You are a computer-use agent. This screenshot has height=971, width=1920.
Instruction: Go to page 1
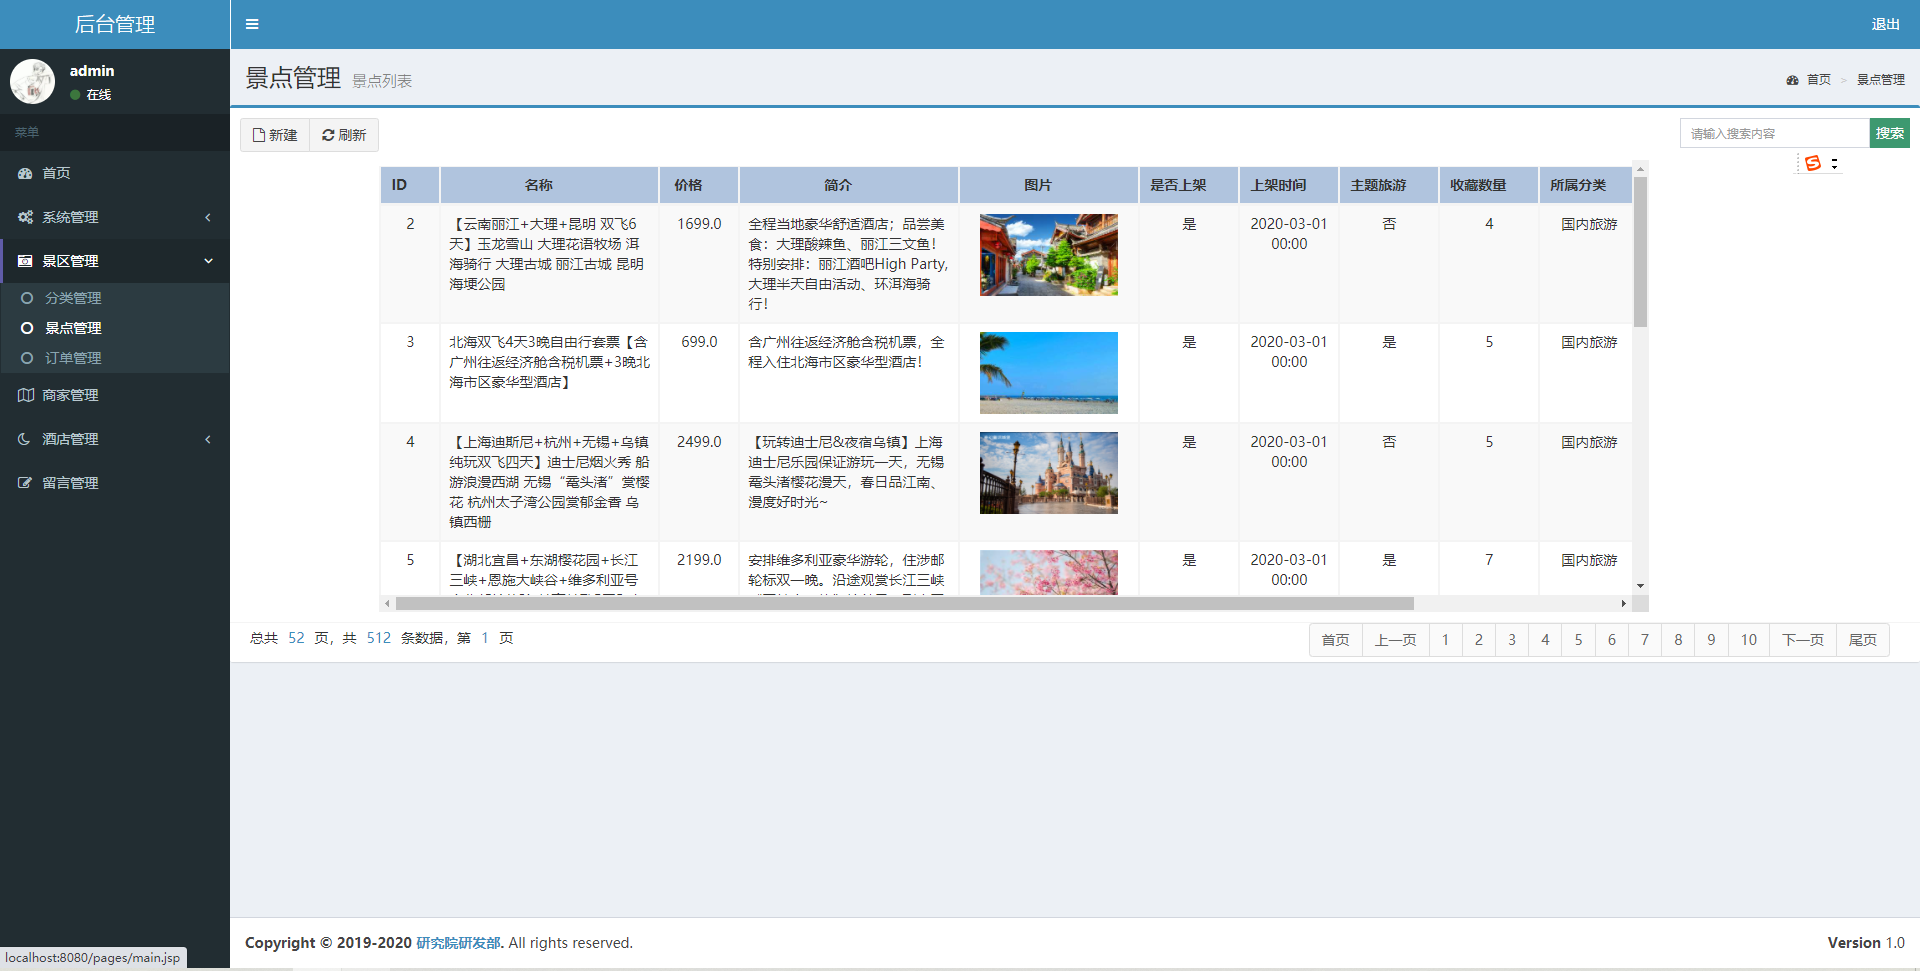coord(1445,640)
